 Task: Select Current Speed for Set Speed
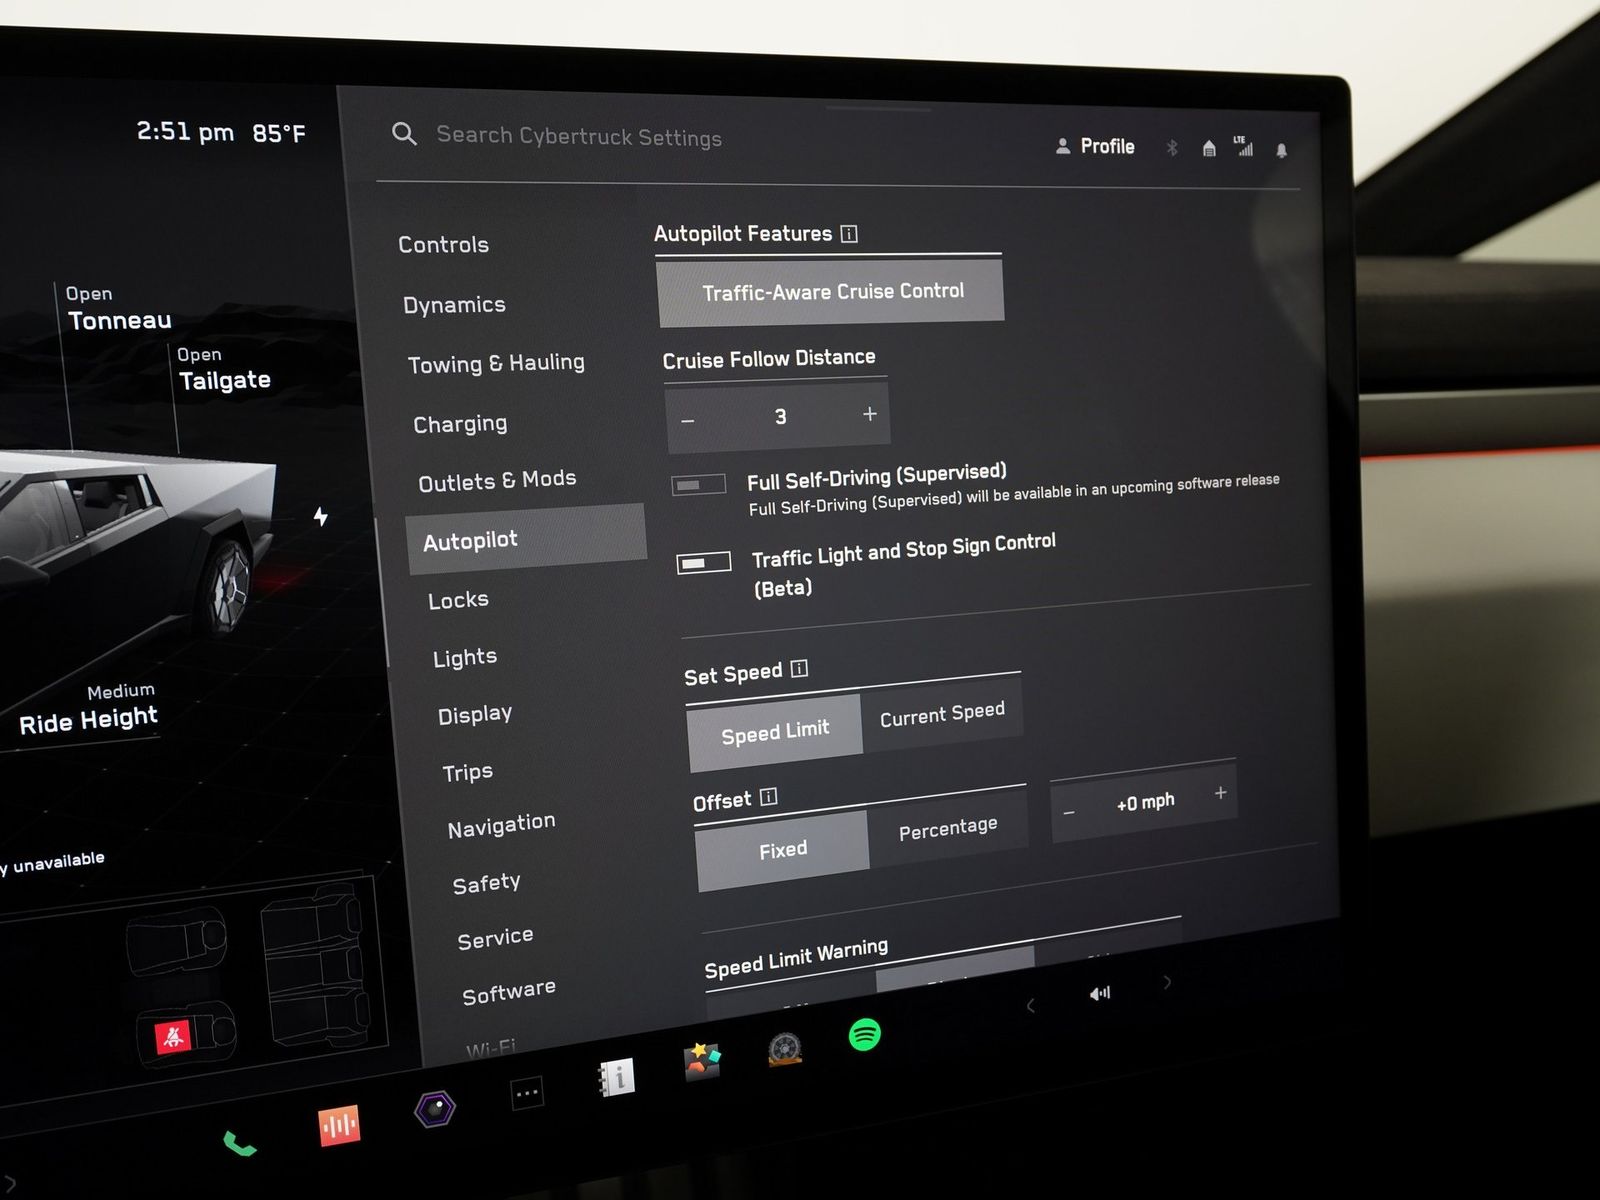coord(941,714)
